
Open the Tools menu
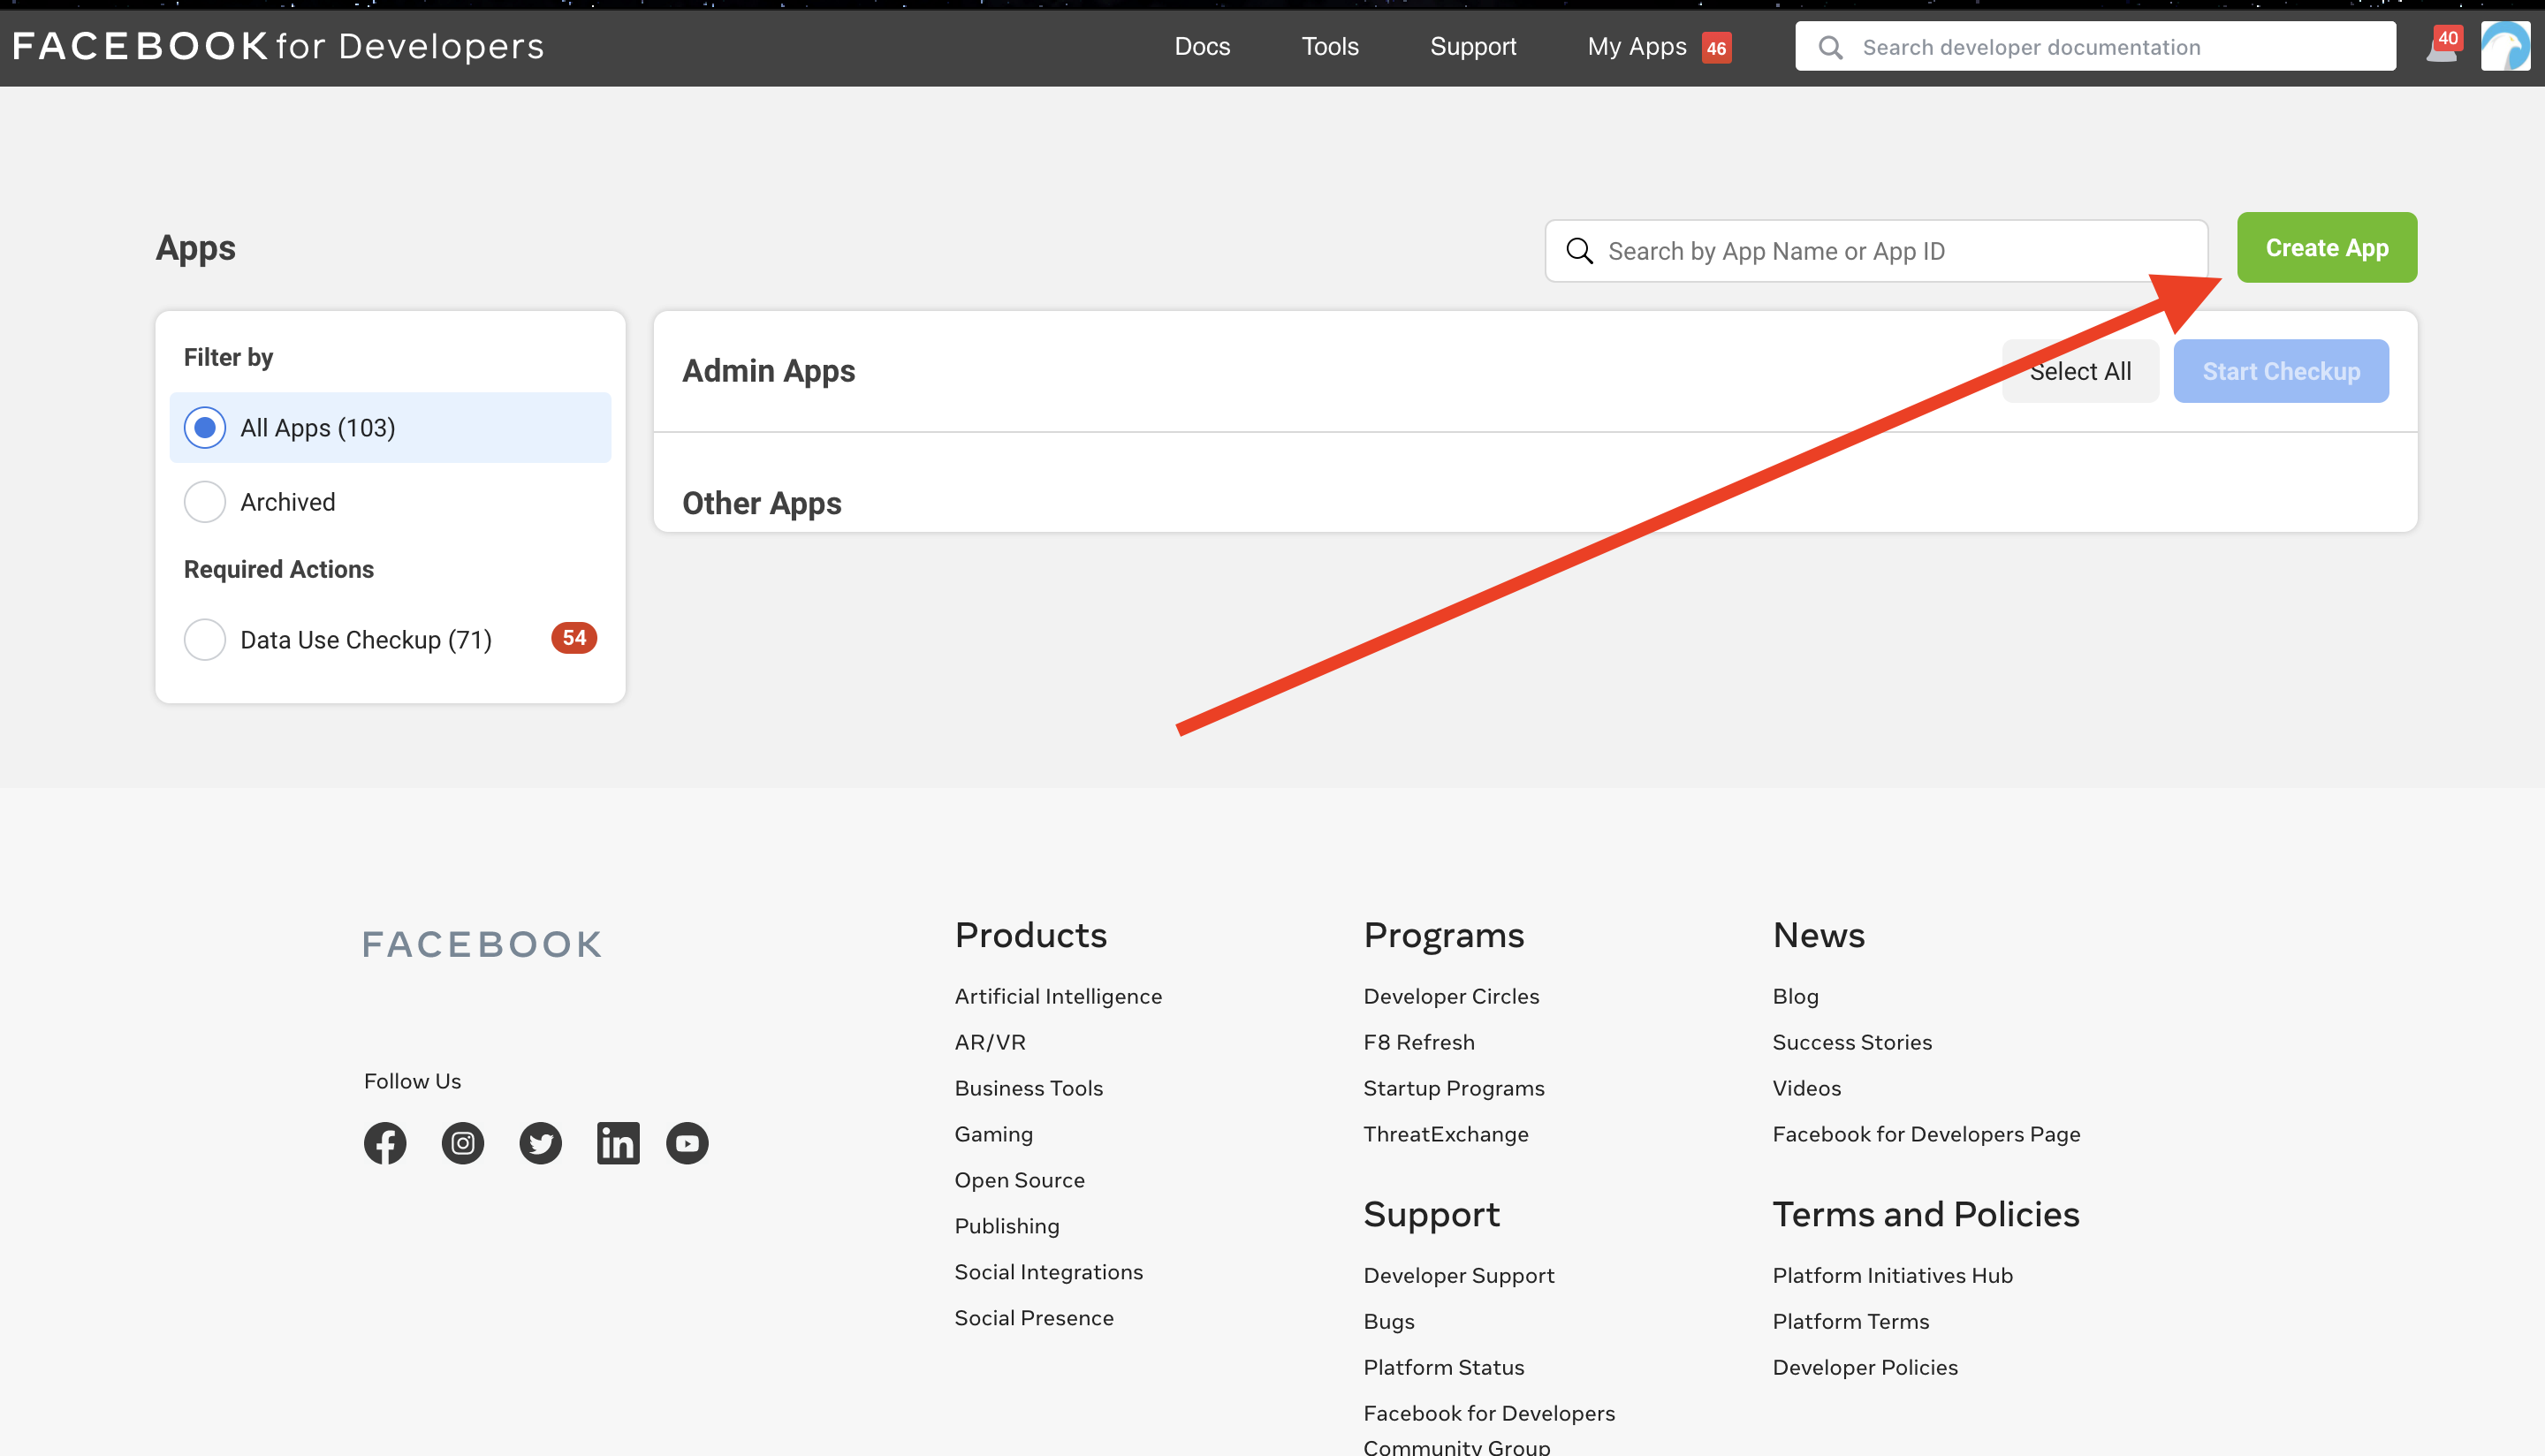pyautogui.click(x=1329, y=47)
